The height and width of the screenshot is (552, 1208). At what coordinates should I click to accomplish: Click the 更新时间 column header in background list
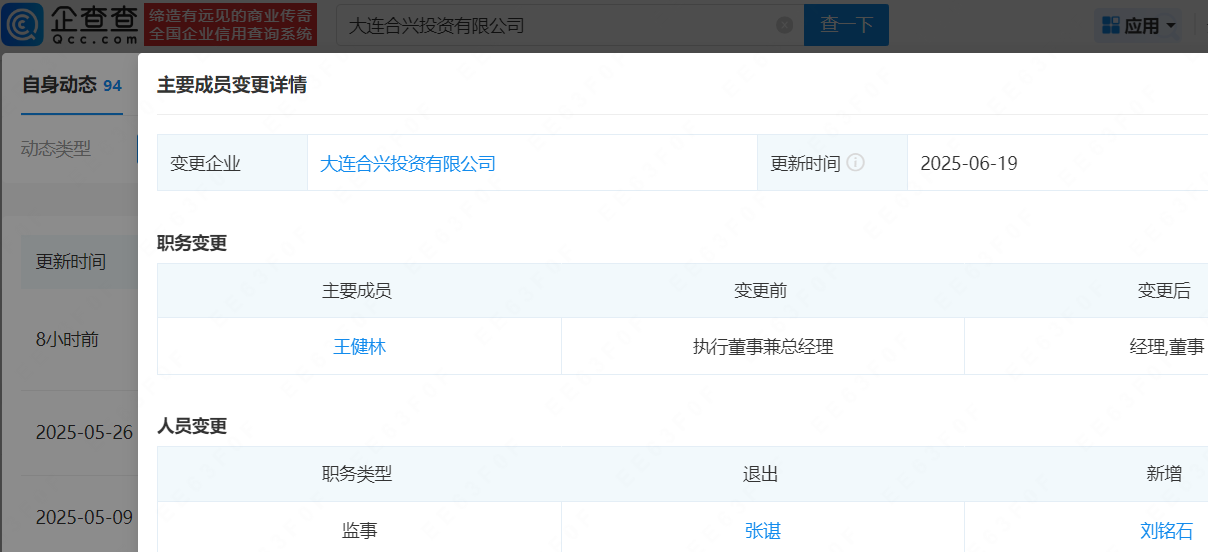tap(71, 262)
